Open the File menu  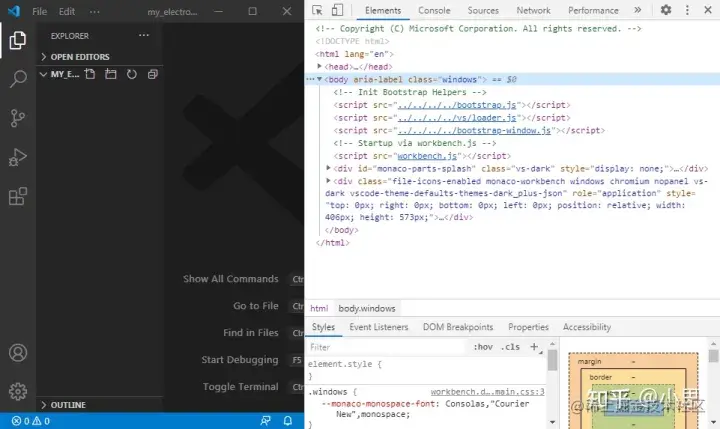tap(39, 11)
